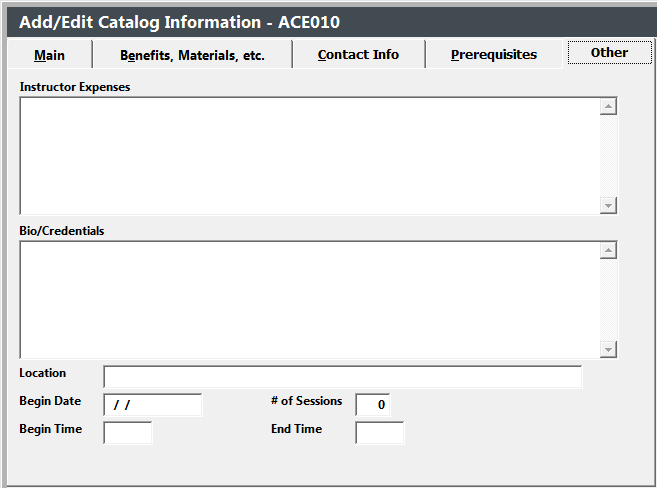657x488 pixels.
Task: Click the End Time label
Action: tap(297, 429)
